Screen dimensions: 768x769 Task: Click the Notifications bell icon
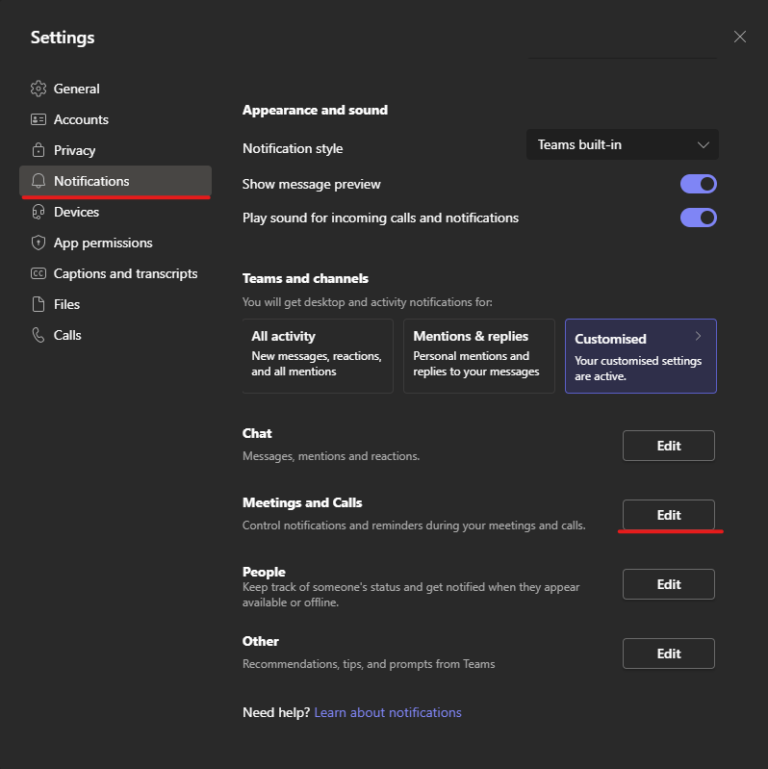pyautogui.click(x=38, y=181)
